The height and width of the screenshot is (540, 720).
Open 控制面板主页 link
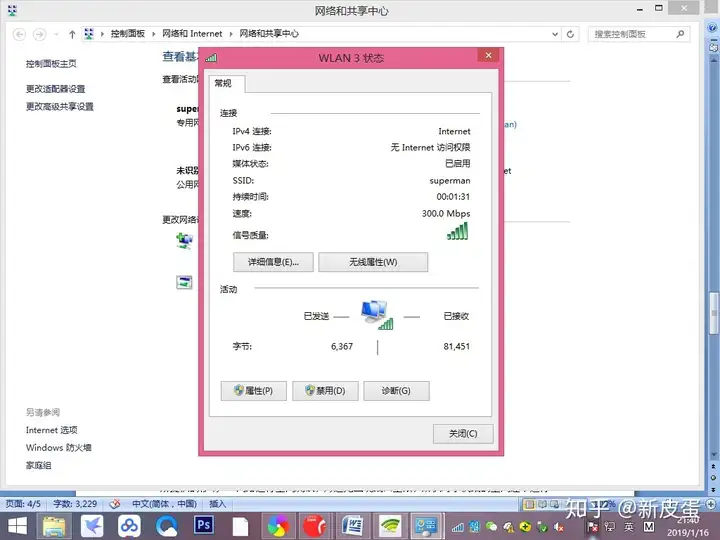pyautogui.click(x=51, y=64)
